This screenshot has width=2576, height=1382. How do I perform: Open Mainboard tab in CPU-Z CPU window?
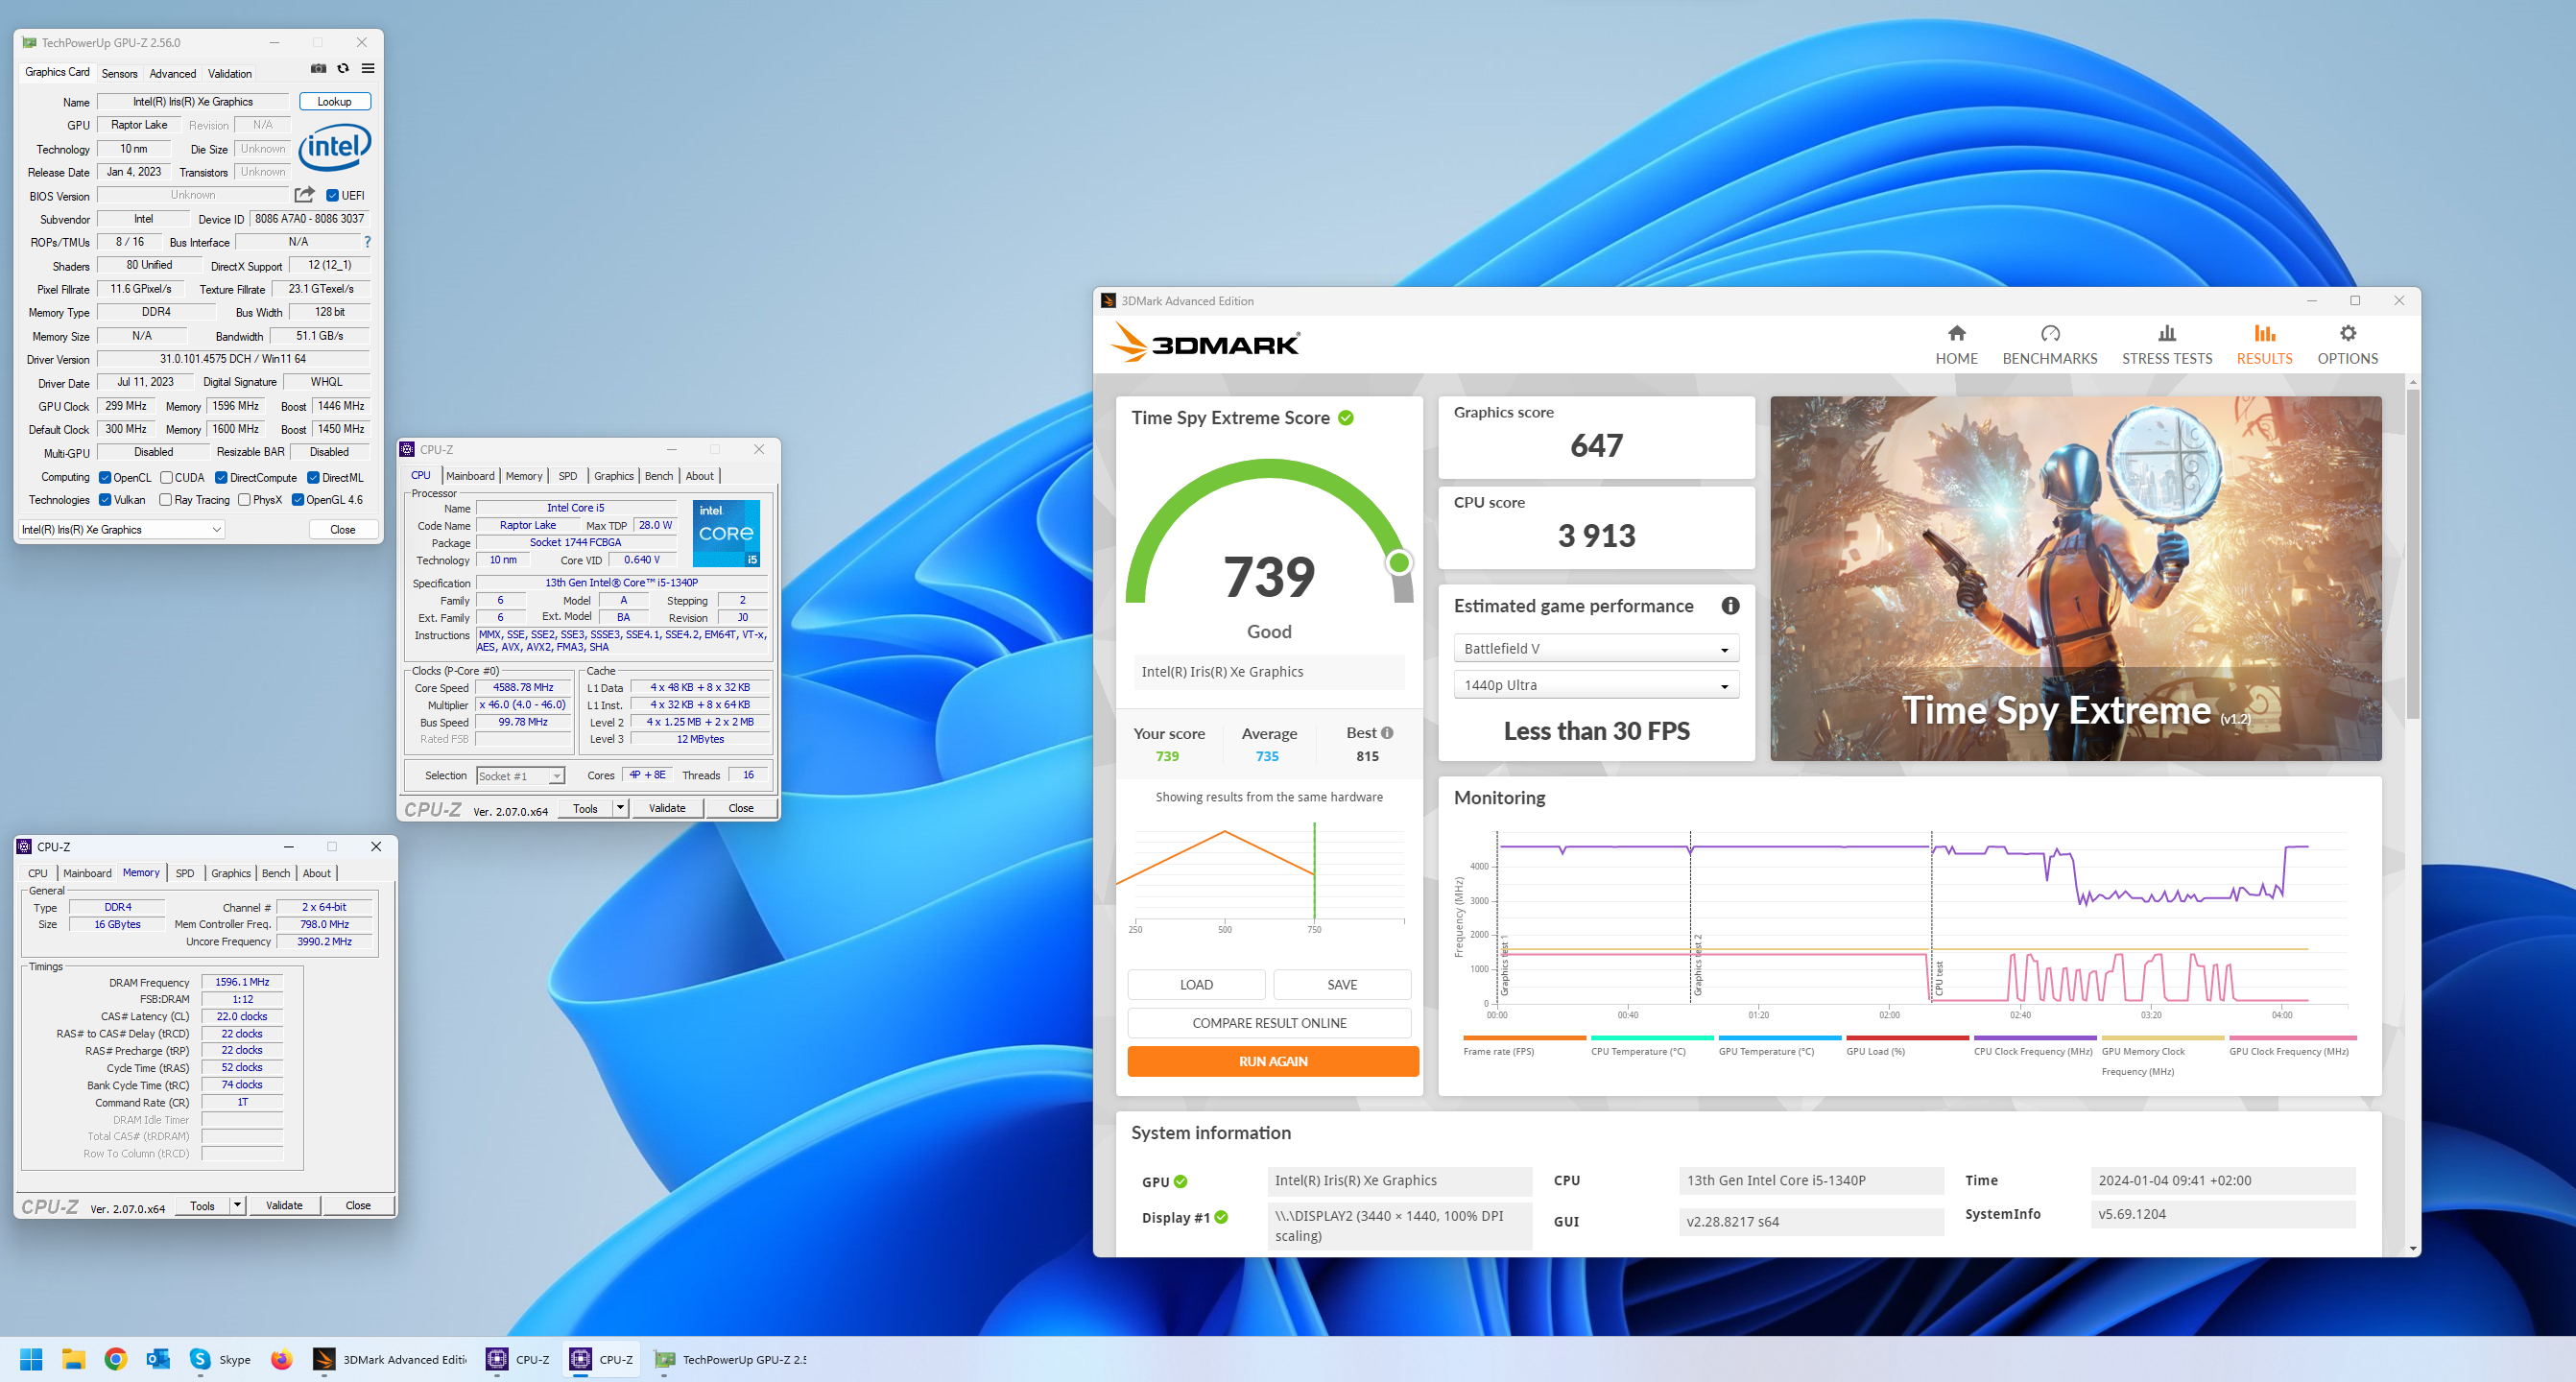click(470, 476)
